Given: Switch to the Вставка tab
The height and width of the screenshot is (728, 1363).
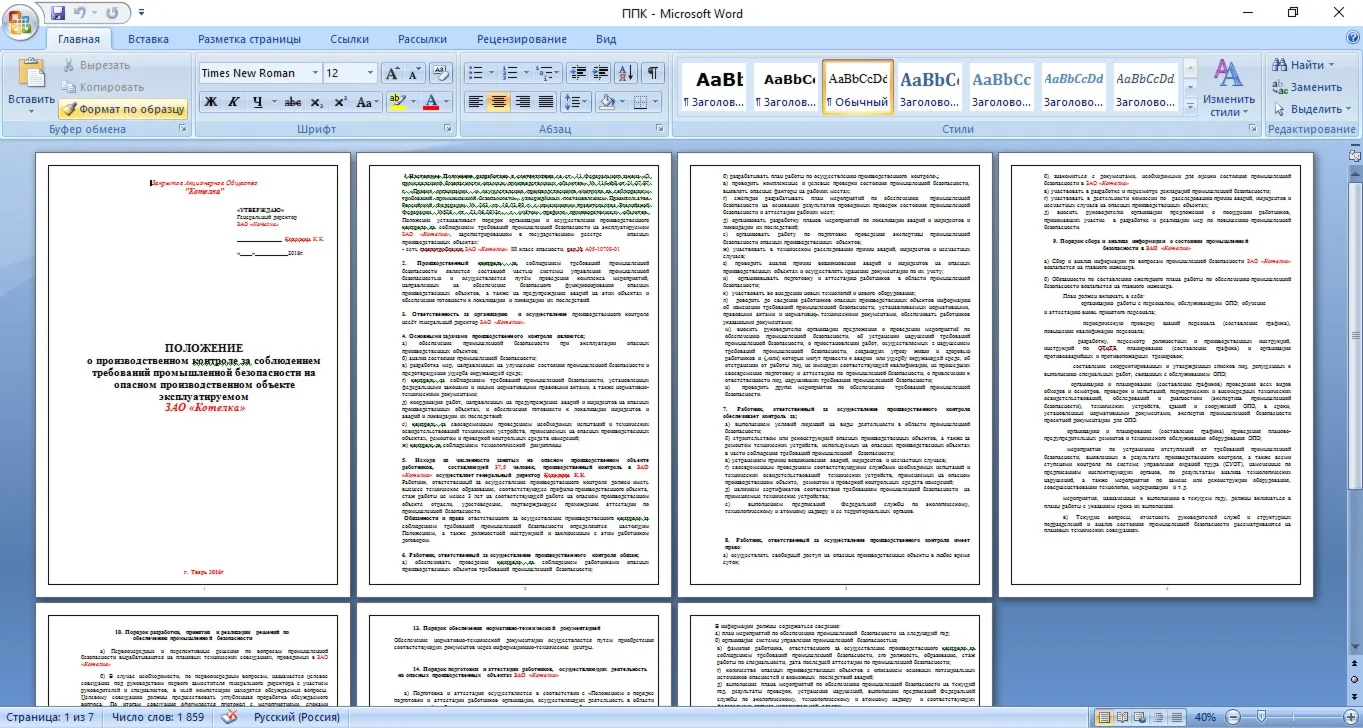Looking at the screenshot, I should click(148, 39).
